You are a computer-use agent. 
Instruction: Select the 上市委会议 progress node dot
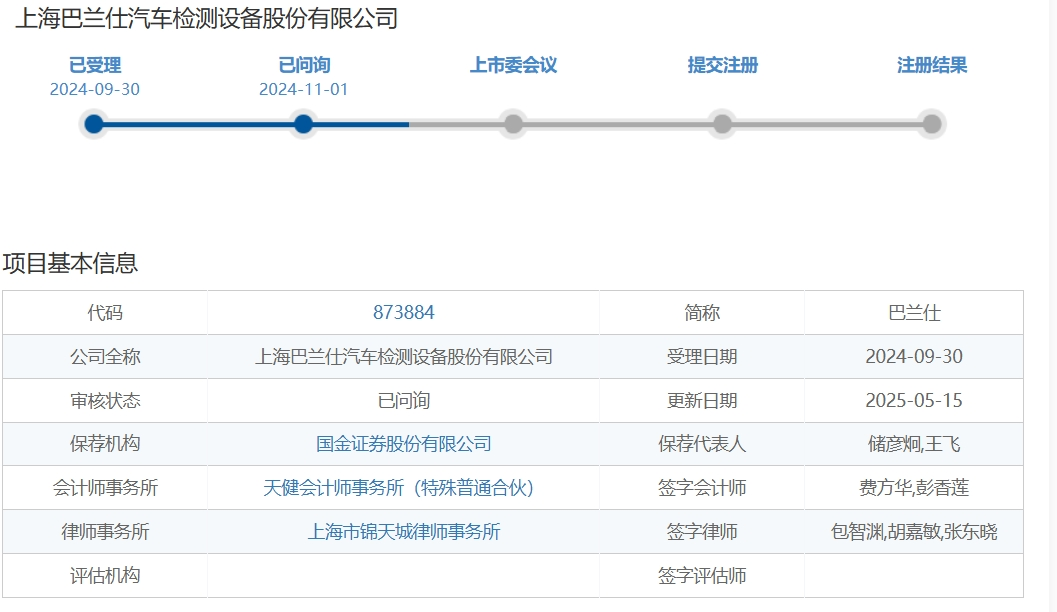coord(513,124)
